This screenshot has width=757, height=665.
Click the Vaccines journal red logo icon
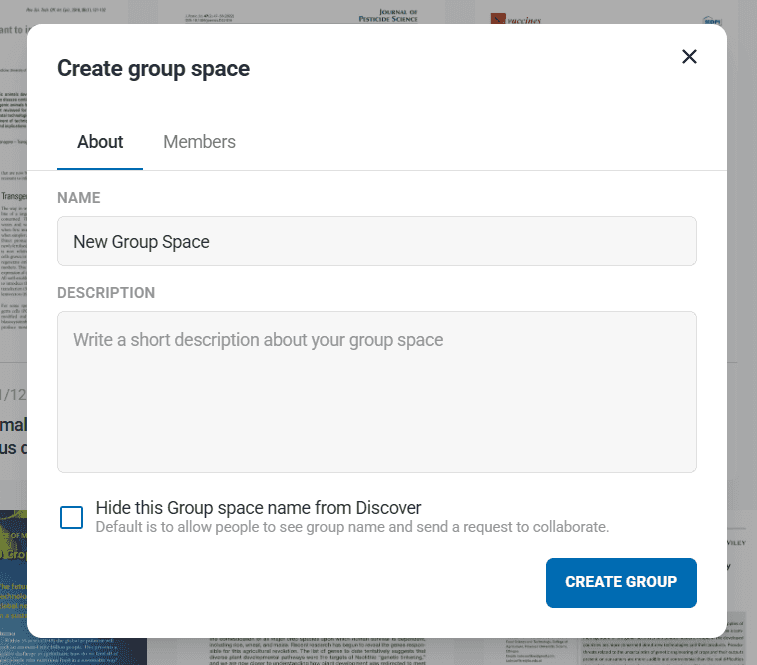[497, 18]
